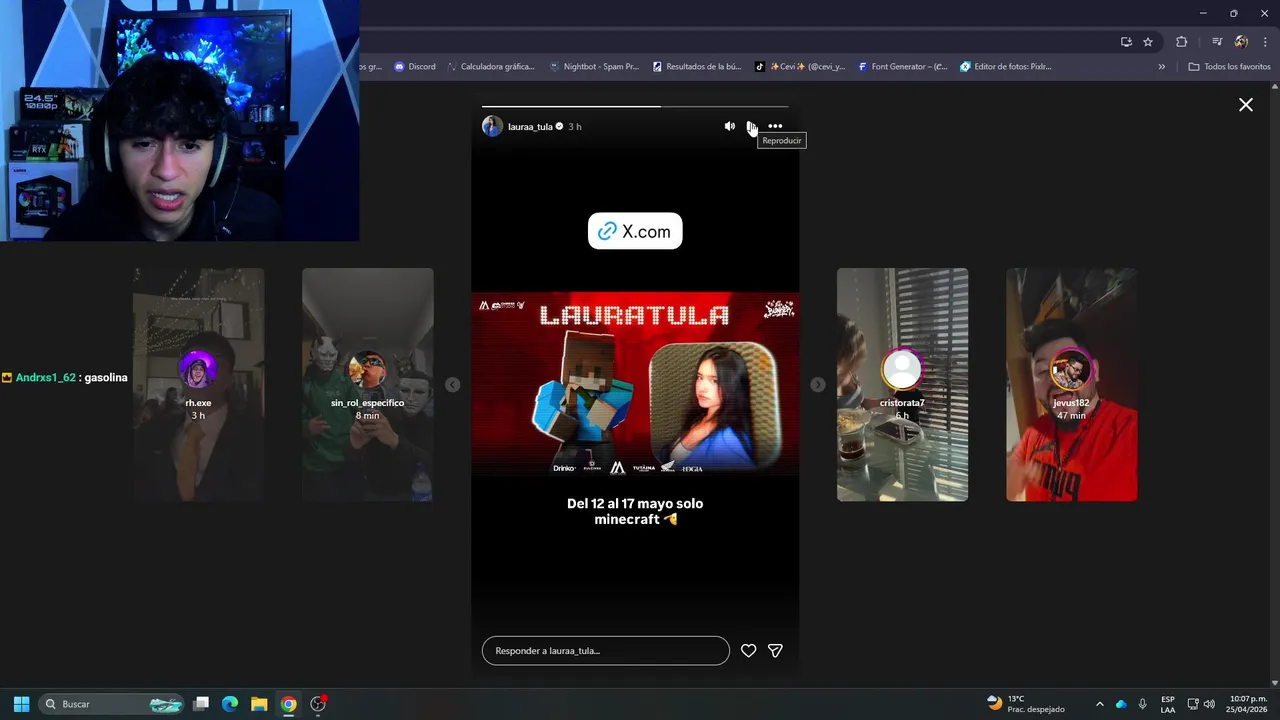Image resolution: width=1280 pixels, height=720 pixels.
Task: Open the weather widget showing 13°C
Action: coord(1025,704)
